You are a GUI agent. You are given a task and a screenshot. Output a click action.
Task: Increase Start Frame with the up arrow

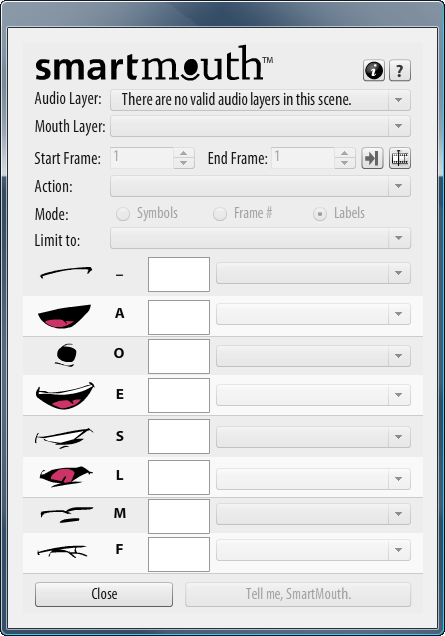184,153
